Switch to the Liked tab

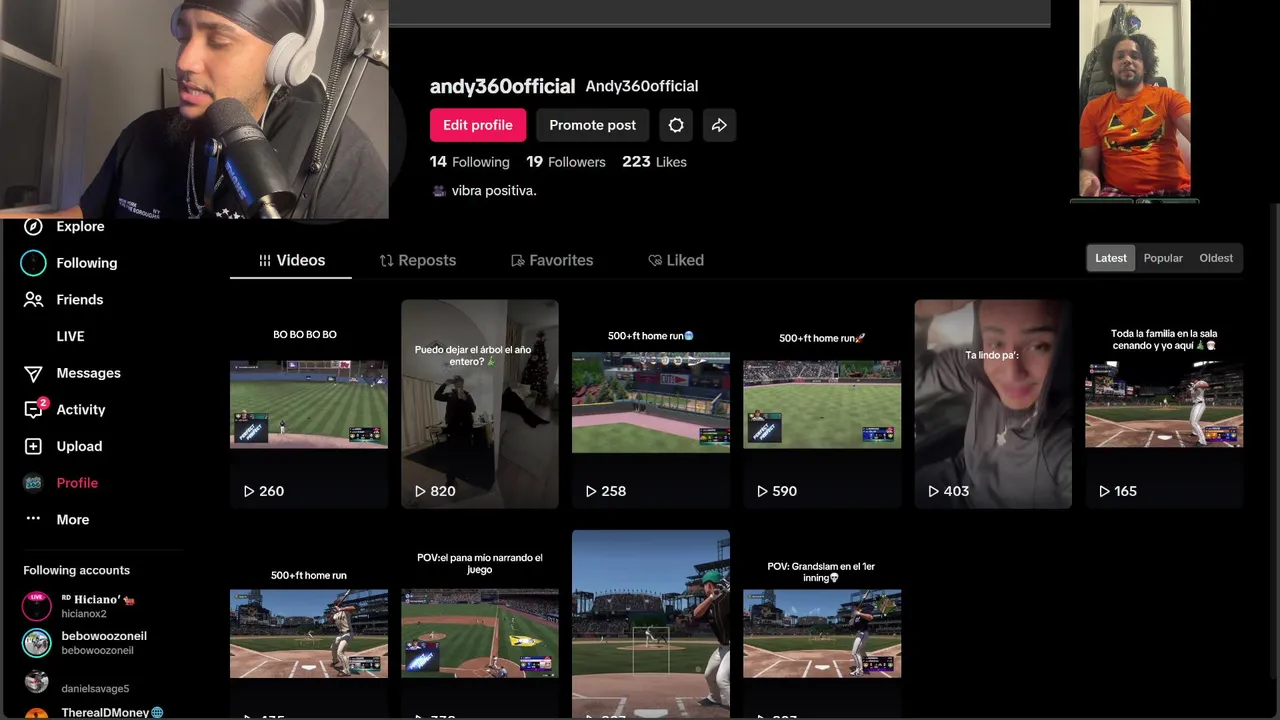(676, 260)
